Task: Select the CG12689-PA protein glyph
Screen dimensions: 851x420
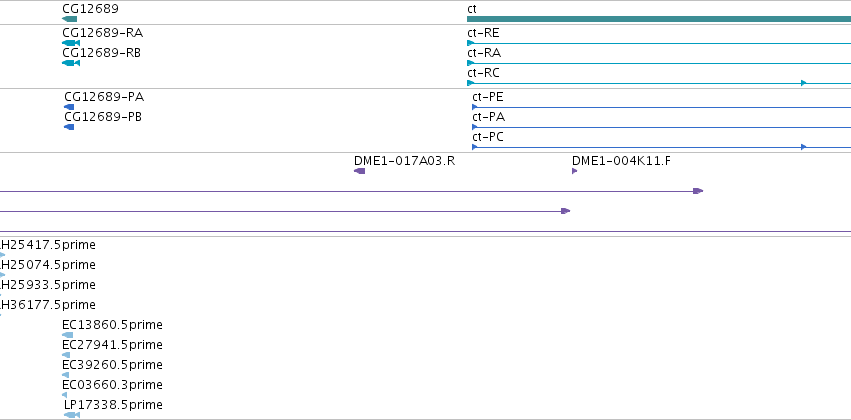Action: (x=69, y=107)
